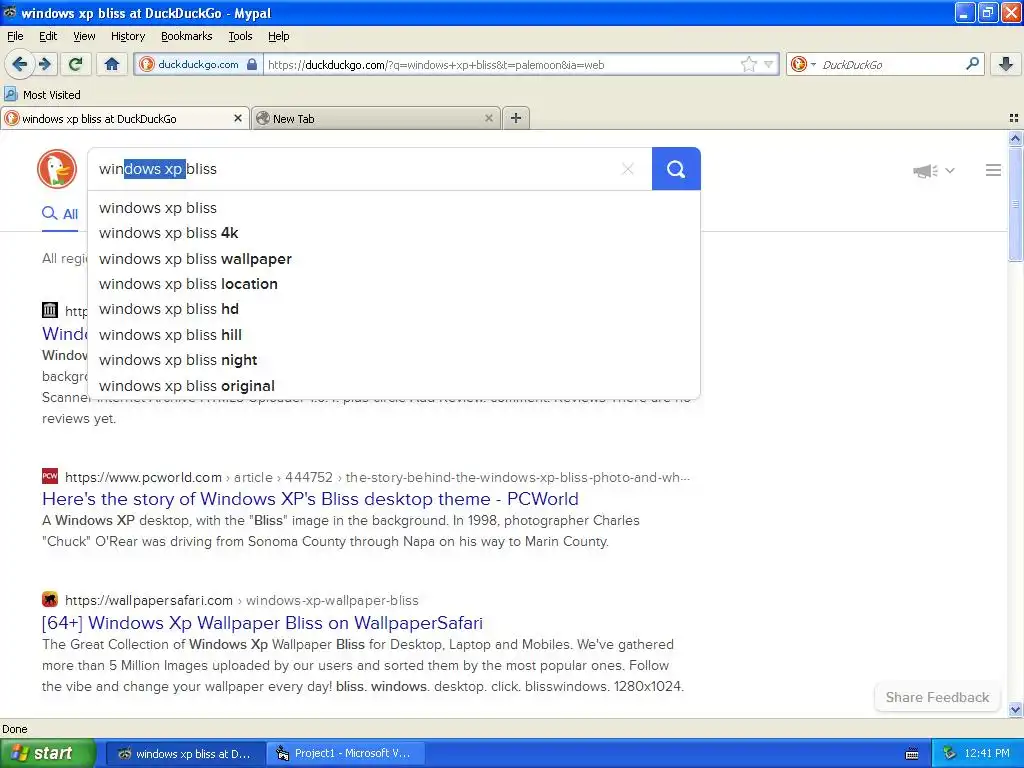Click the archive building favicon
The width and height of the screenshot is (1024, 768).
(x=50, y=310)
